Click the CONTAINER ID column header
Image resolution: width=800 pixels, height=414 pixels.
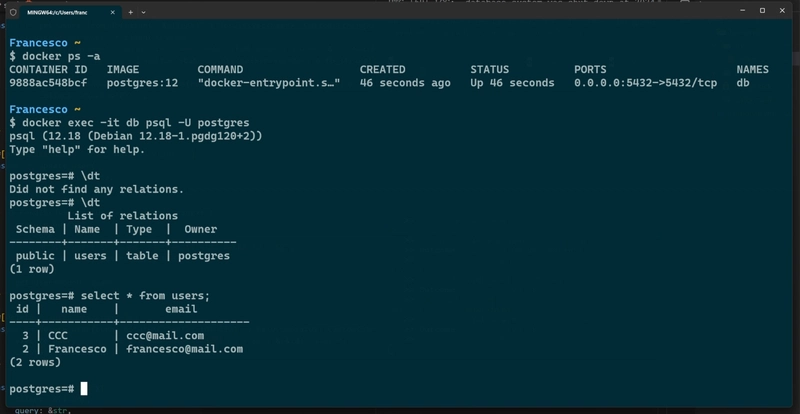[48, 69]
